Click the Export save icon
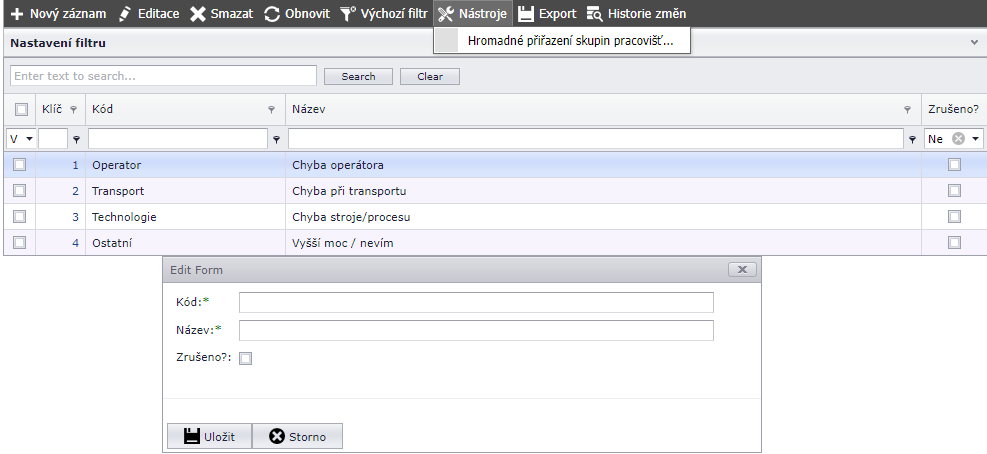Screen dimensions: 987x454 click(x=526, y=14)
